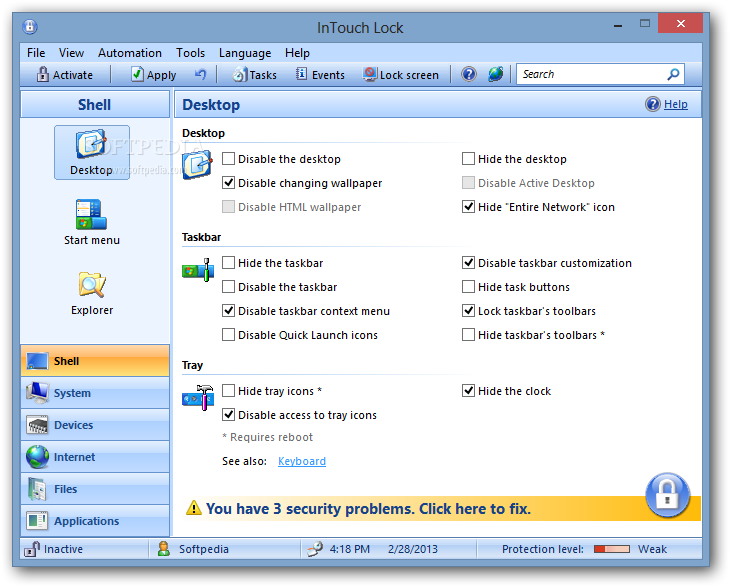Screen dimensions: 730x587
Task: Check Hide the taskbar option
Action: 228,263
